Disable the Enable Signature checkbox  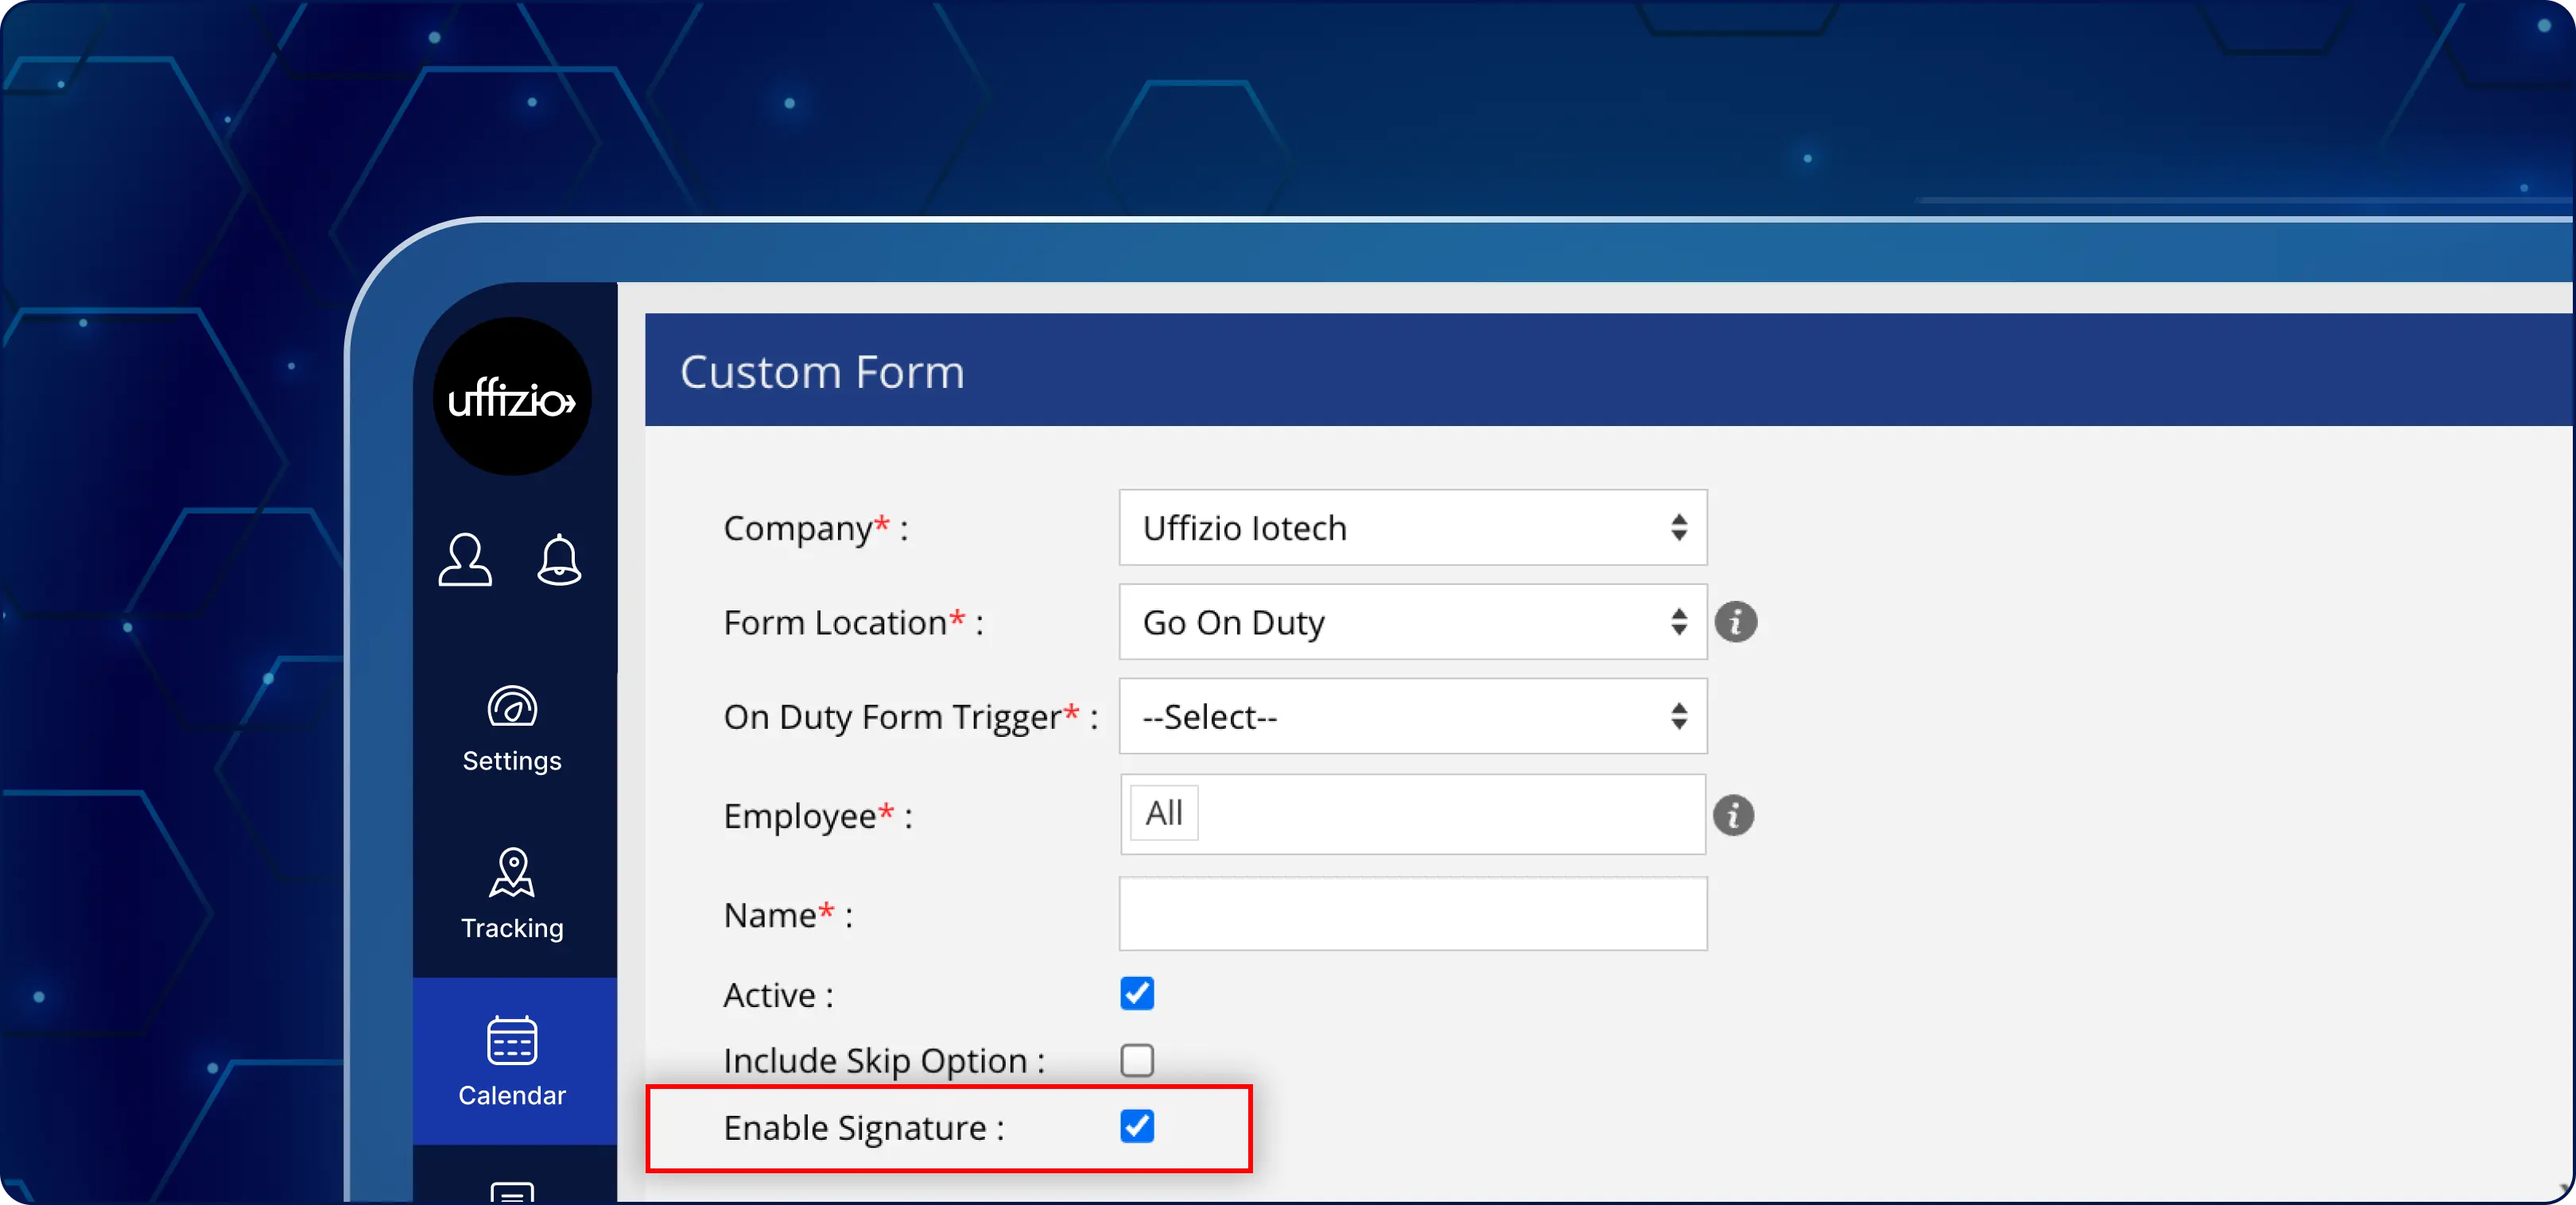(1137, 1126)
